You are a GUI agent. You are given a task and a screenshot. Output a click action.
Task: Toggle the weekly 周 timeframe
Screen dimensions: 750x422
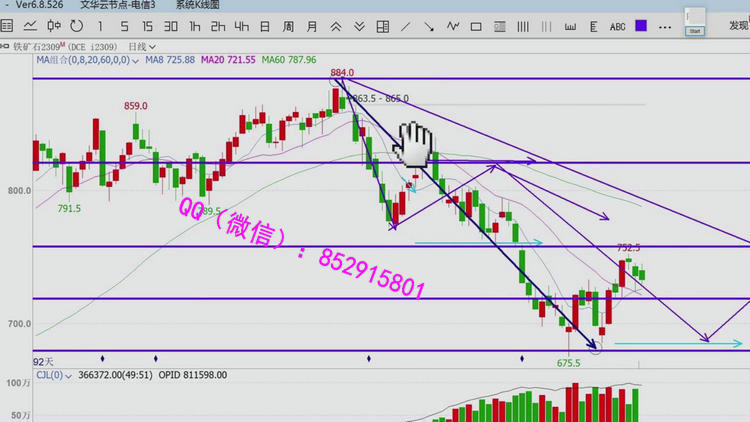[290, 26]
